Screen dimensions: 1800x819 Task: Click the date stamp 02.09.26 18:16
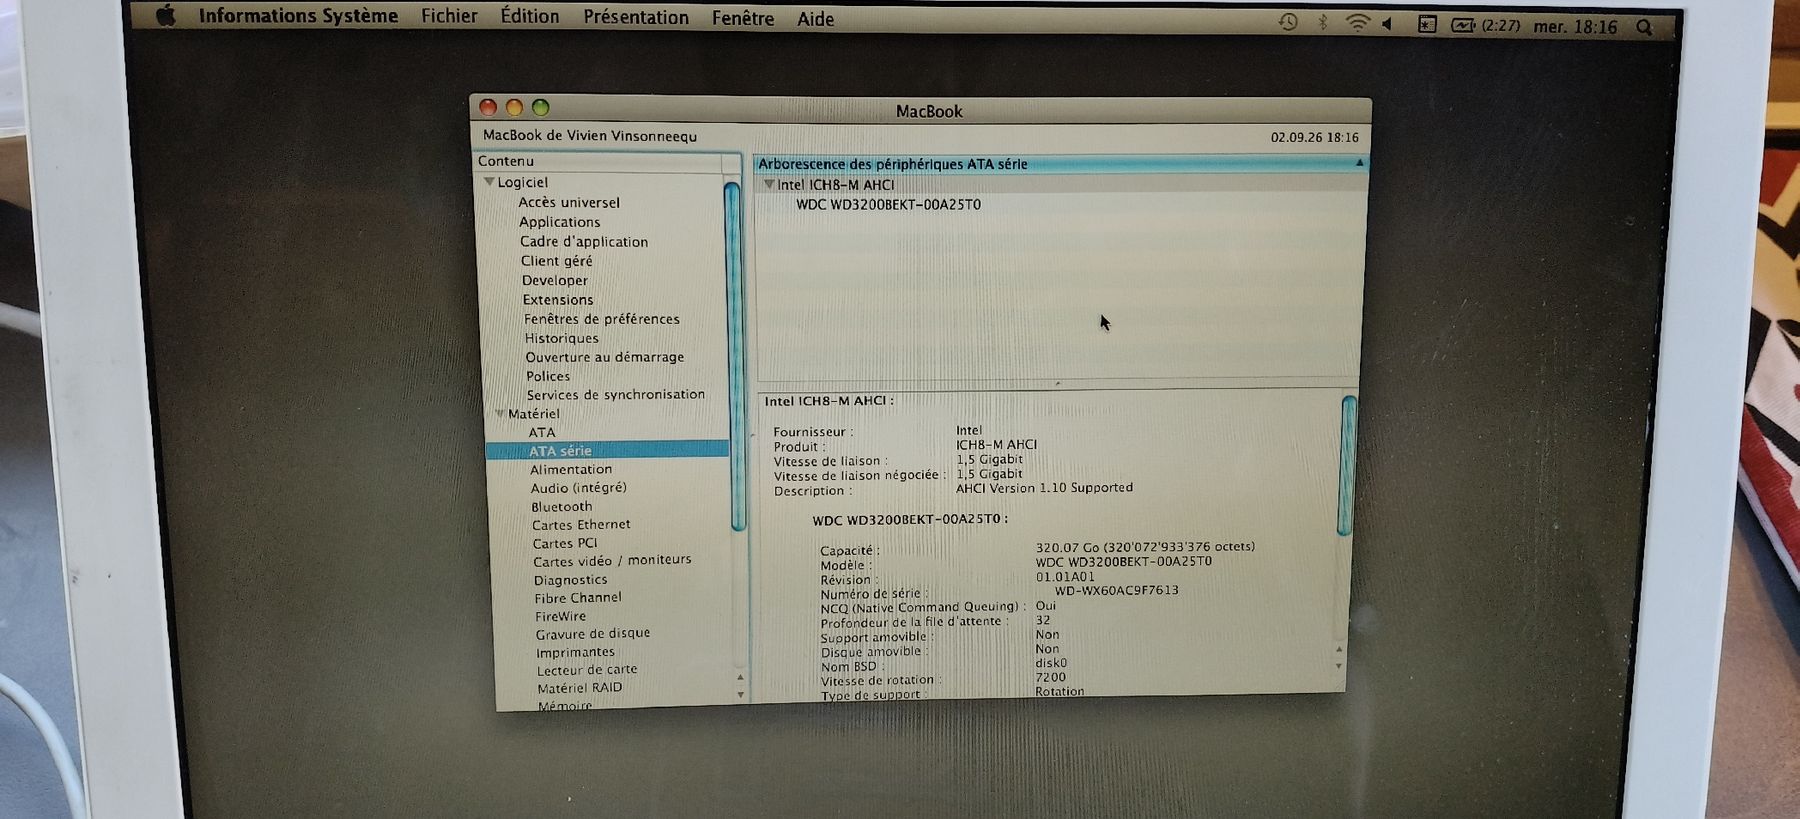[x=1314, y=137]
